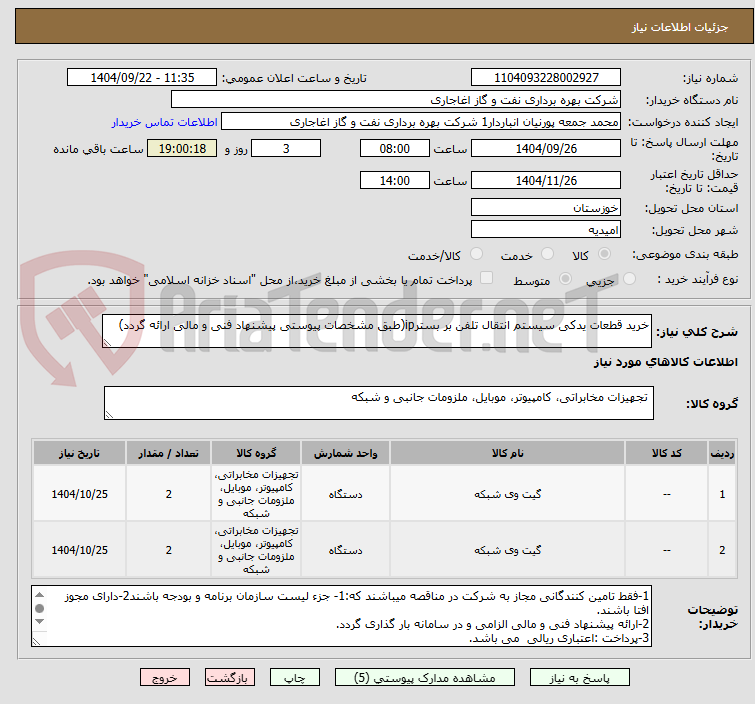
Task: Click the delivery city field امیدیه
Action: (546, 229)
